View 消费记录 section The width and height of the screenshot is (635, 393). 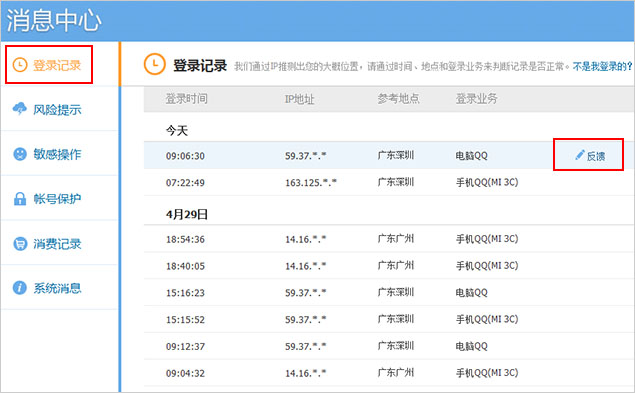[x=59, y=243]
